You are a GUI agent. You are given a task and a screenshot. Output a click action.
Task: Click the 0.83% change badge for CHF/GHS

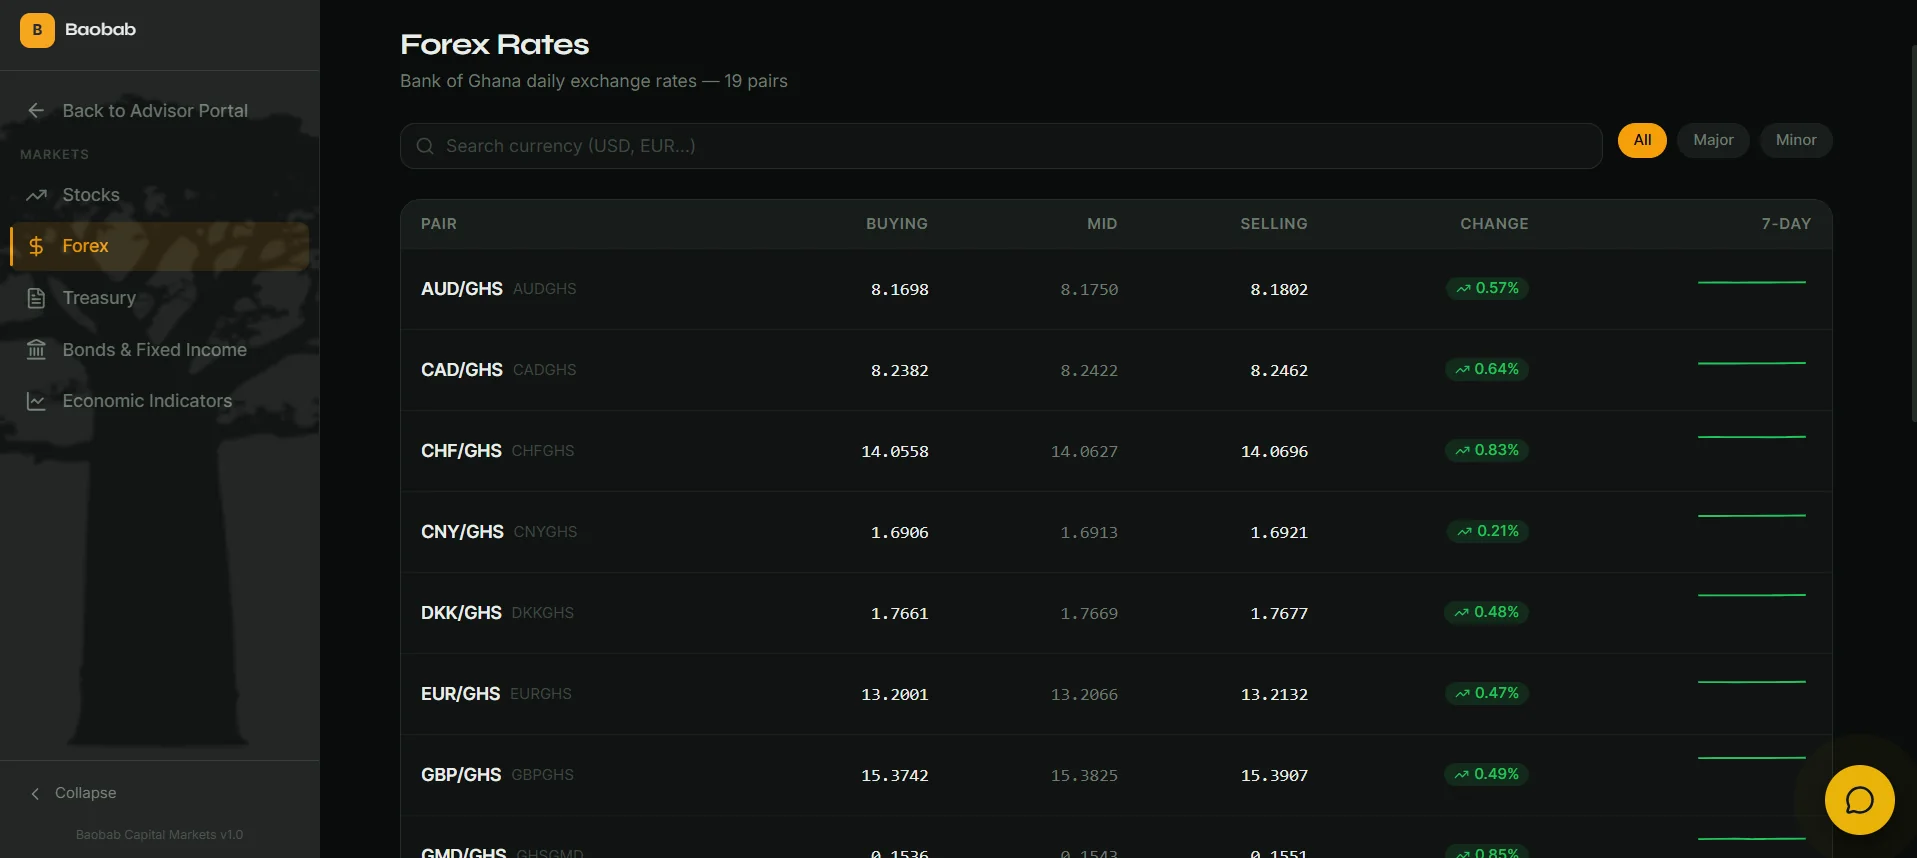click(x=1487, y=450)
